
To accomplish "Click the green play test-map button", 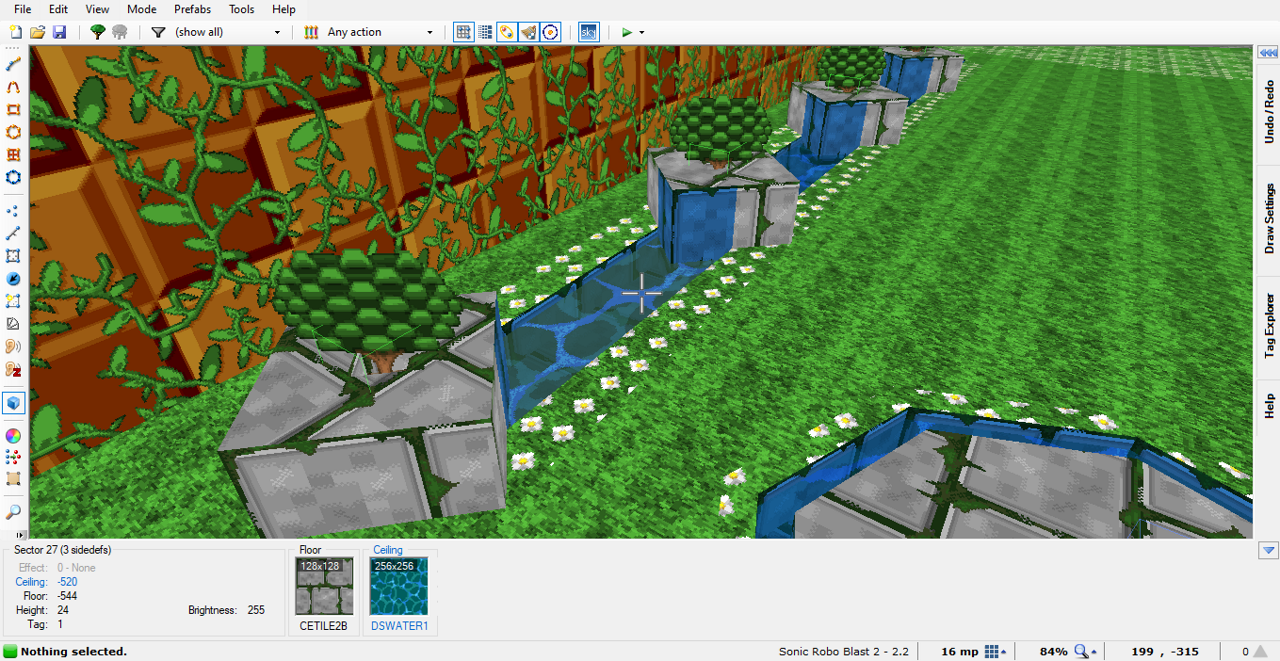I will click(x=627, y=32).
